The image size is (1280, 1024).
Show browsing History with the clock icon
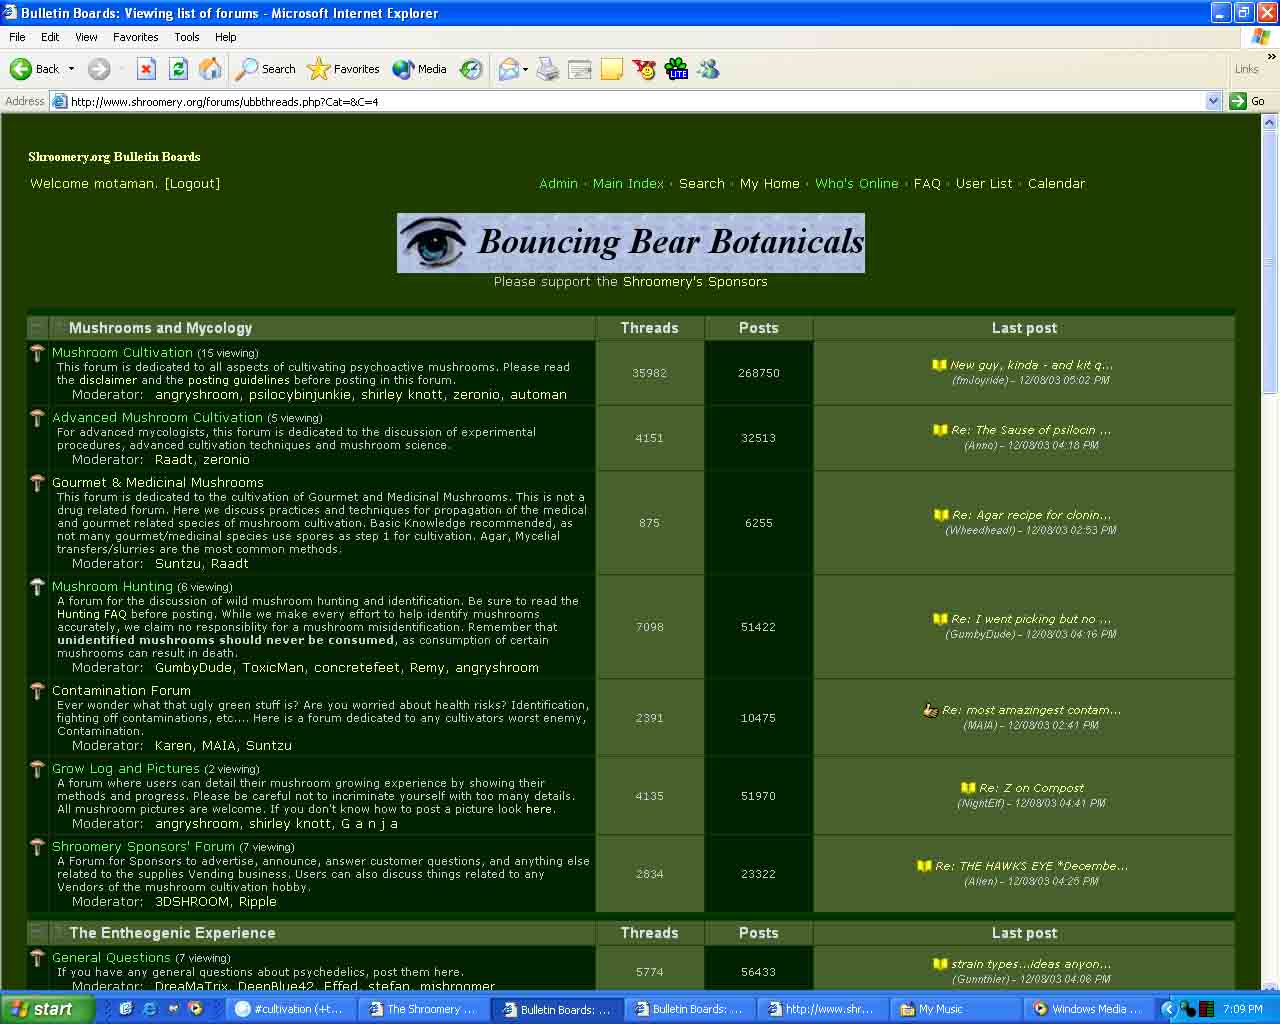[x=471, y=69]
